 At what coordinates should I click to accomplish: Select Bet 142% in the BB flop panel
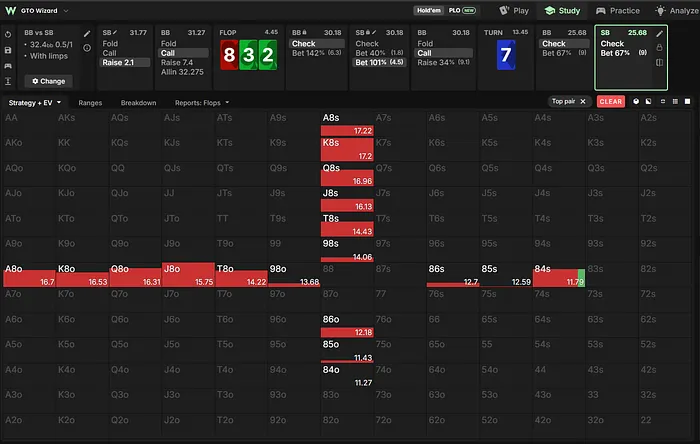[x=317, y=53]
